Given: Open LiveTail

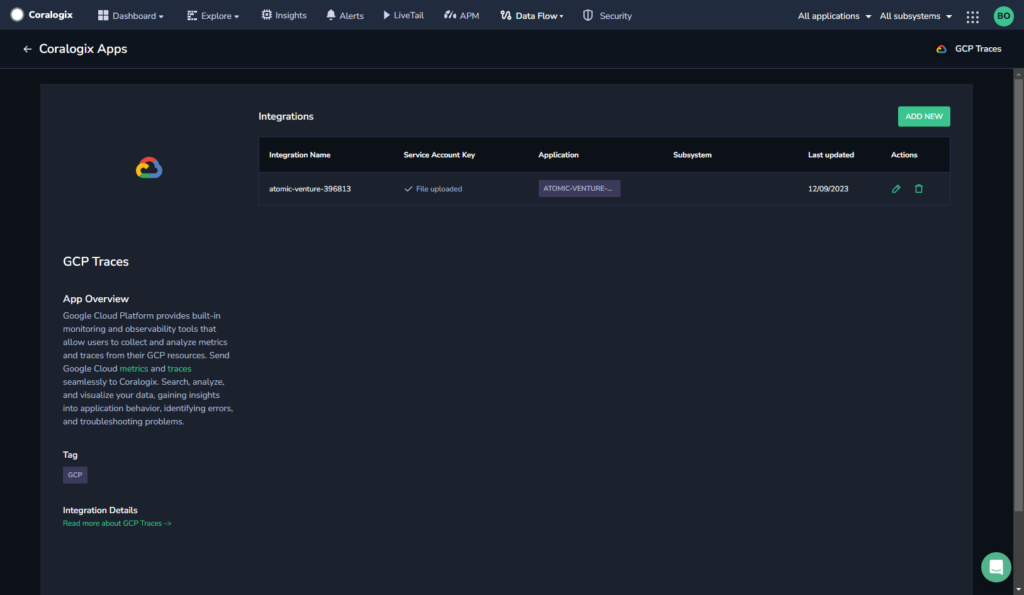Looking at the screenshot, I should point(403,15).
